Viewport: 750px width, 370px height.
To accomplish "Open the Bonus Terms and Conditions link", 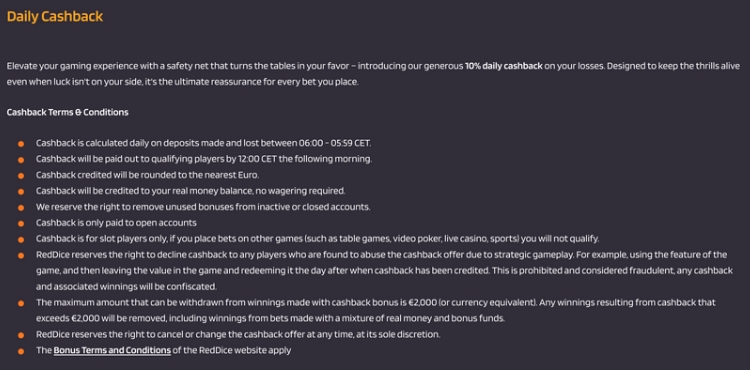I will point(112,350).
